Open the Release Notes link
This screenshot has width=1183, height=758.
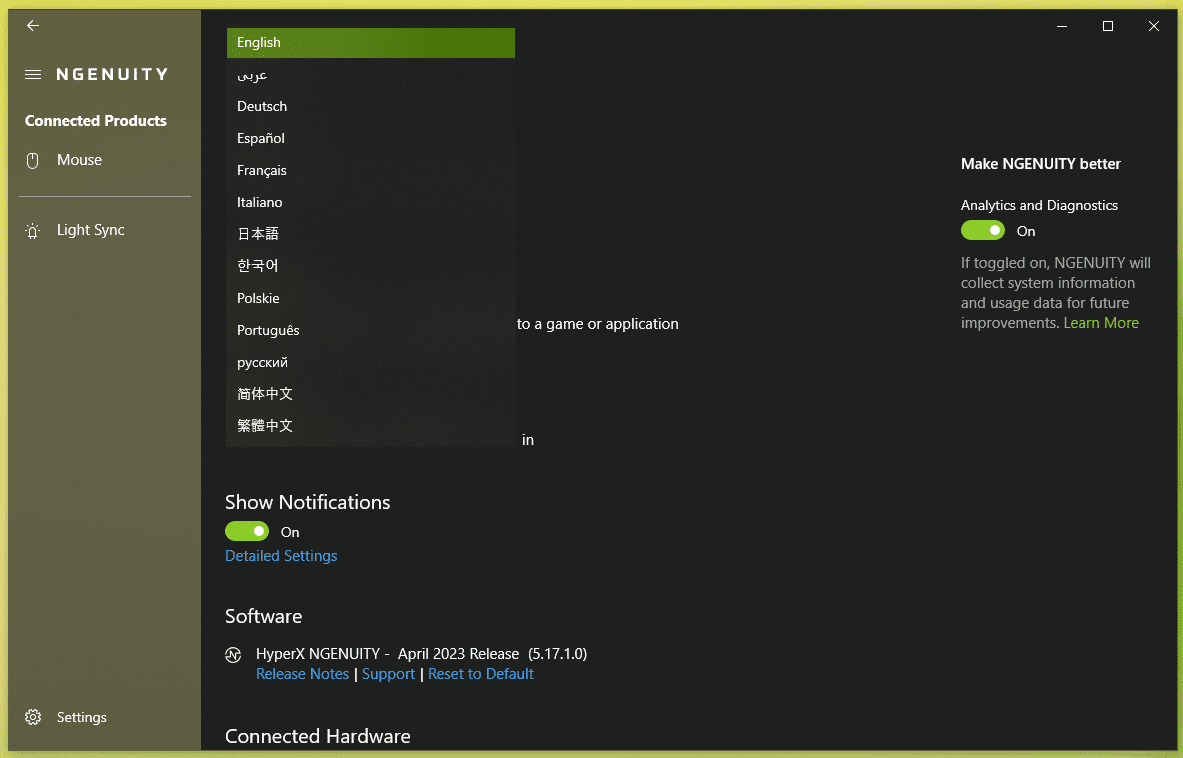[303, 674]
